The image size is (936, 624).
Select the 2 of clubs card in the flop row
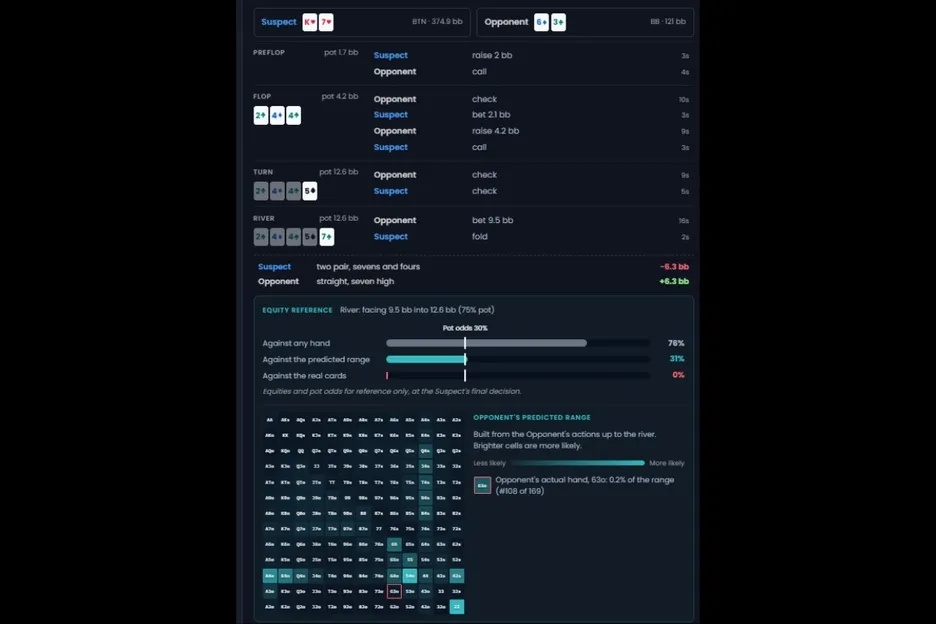click(261, 115)
